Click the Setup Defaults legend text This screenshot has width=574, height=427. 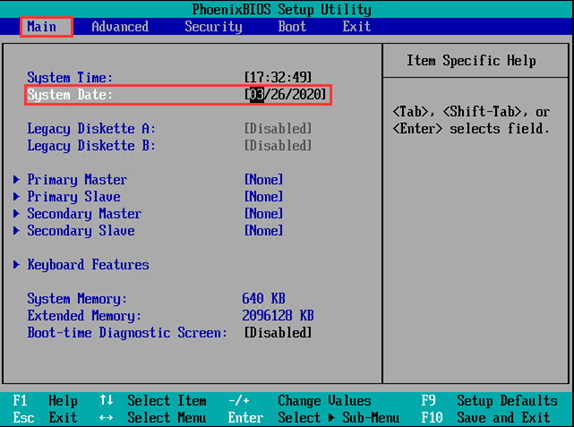pyautogui.click(x=507, y=401)
